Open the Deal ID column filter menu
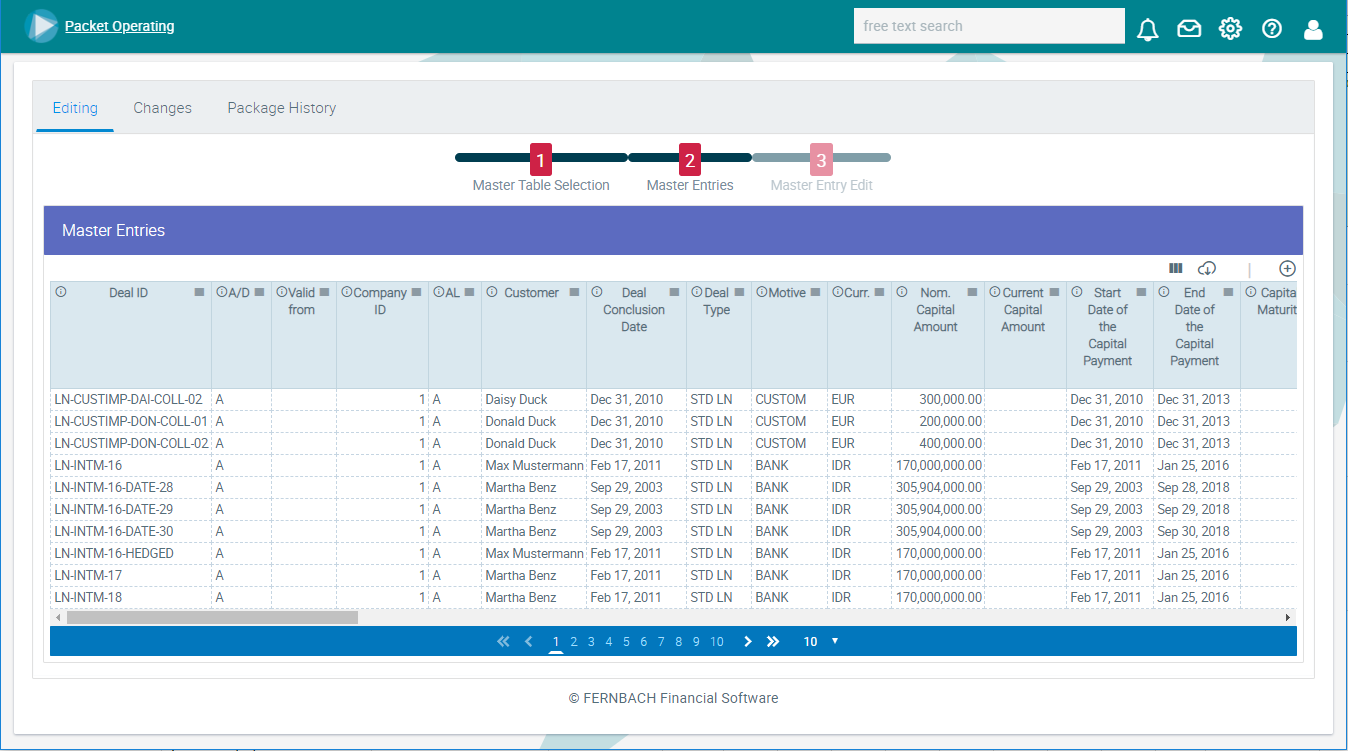The image size is (1348, 751). [x=199, y=292]
